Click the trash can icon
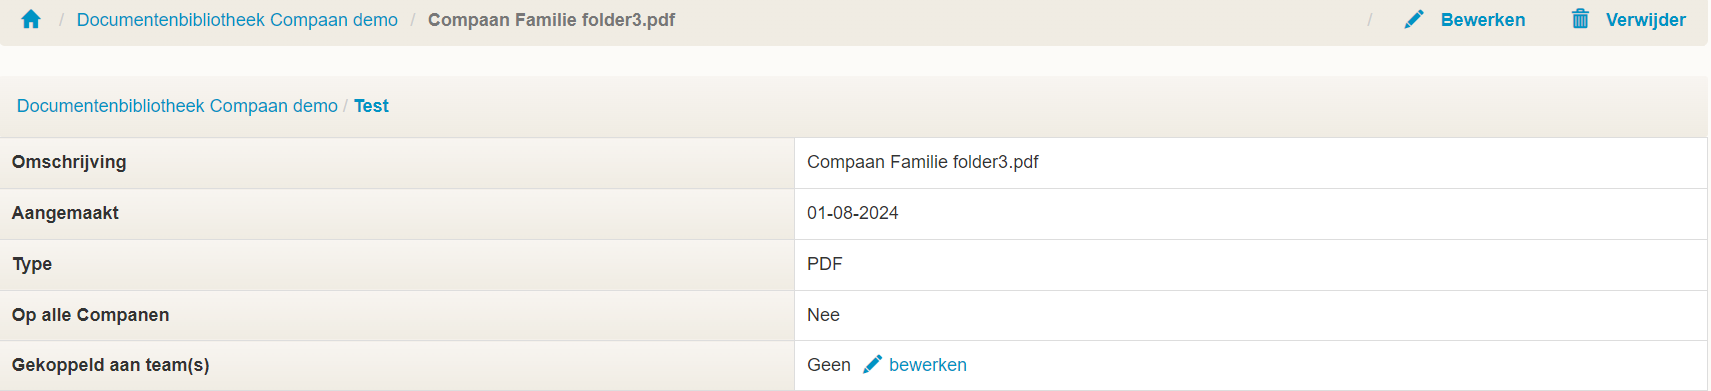This screenshot has width=1711, height=391. [1580, 19]
